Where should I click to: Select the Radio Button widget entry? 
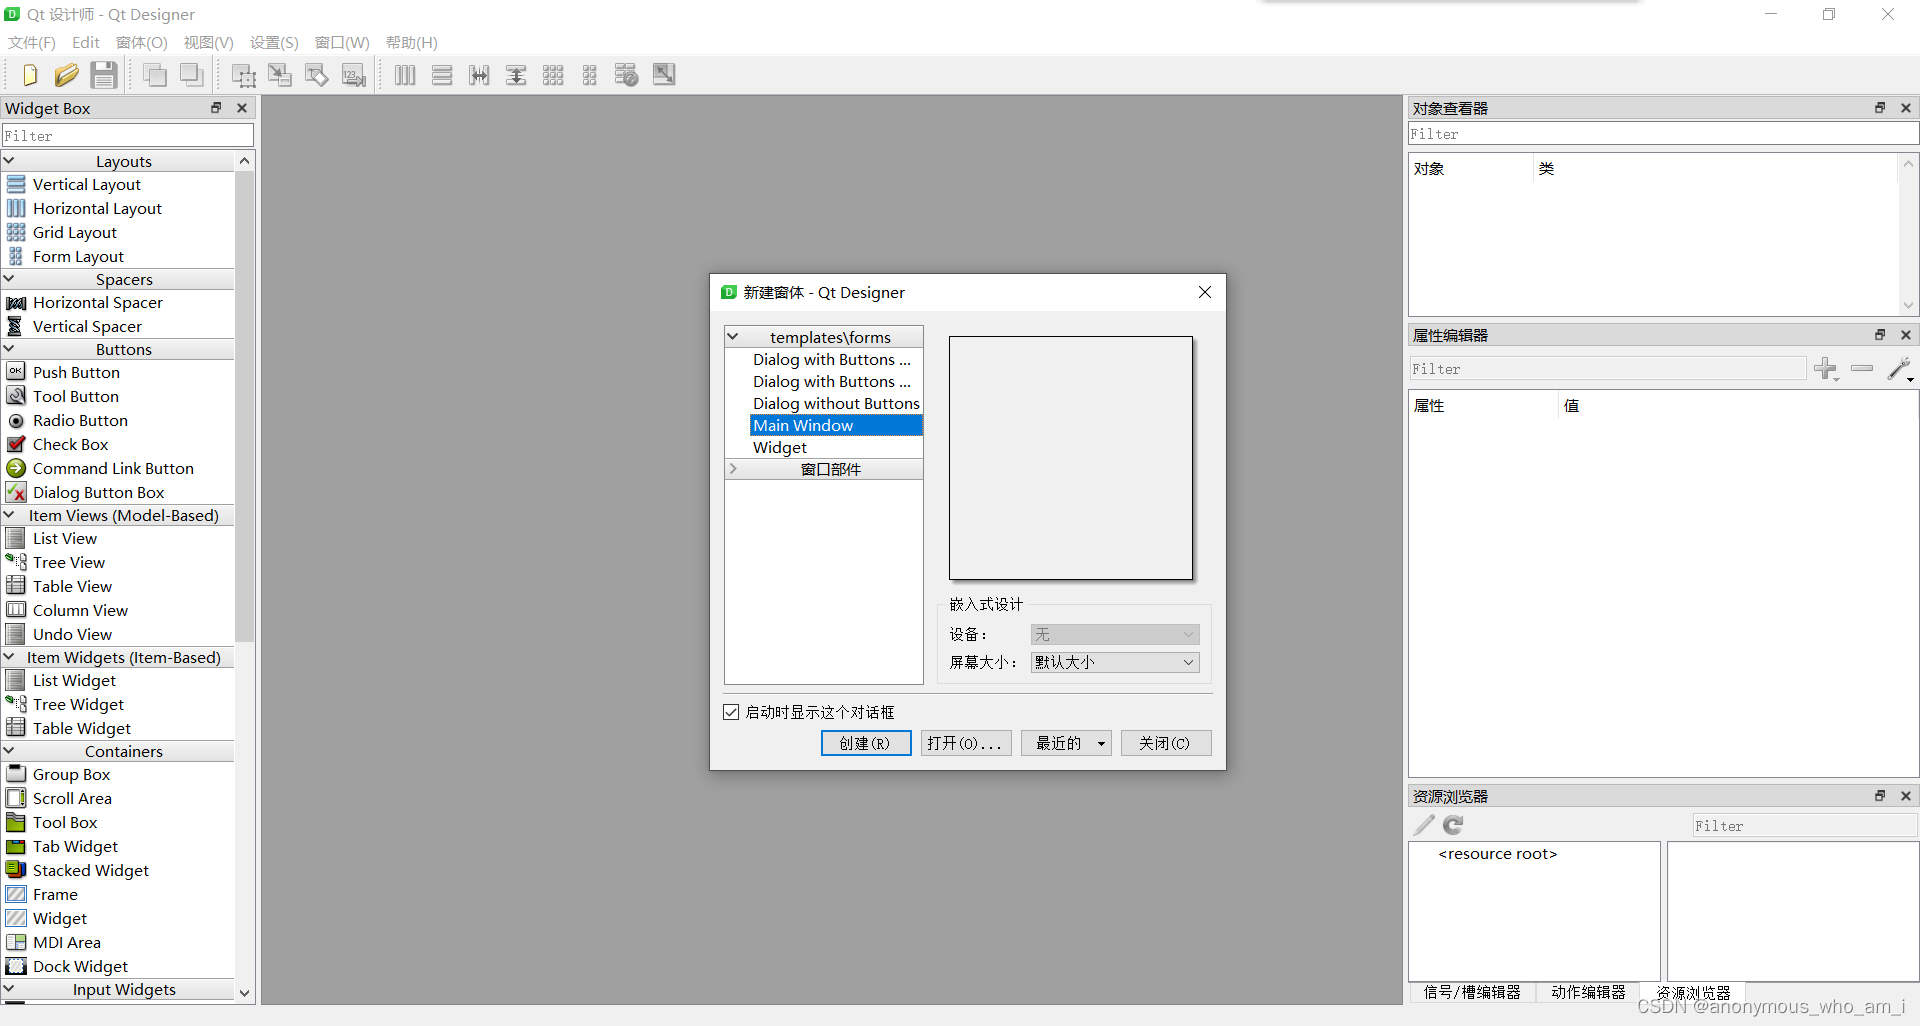pos(79,420)
